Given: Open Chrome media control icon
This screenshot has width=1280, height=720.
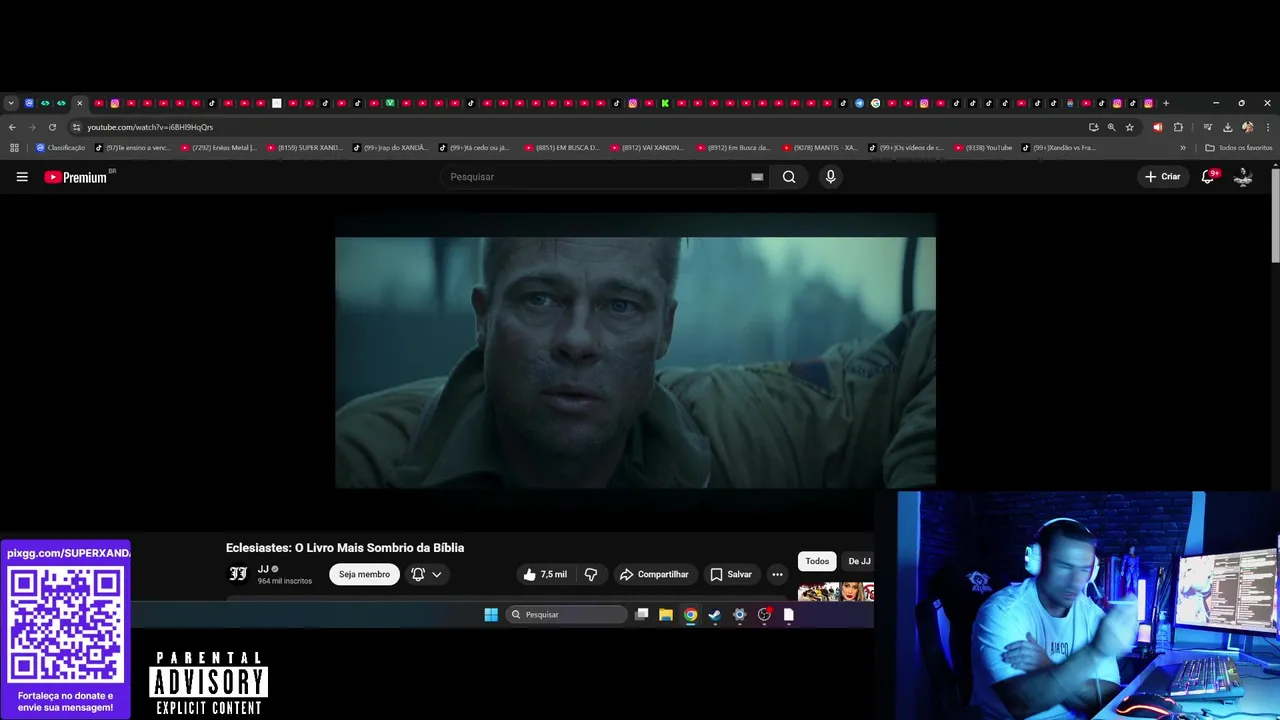Looking at the screenshot, I should tap(1208, 127).
